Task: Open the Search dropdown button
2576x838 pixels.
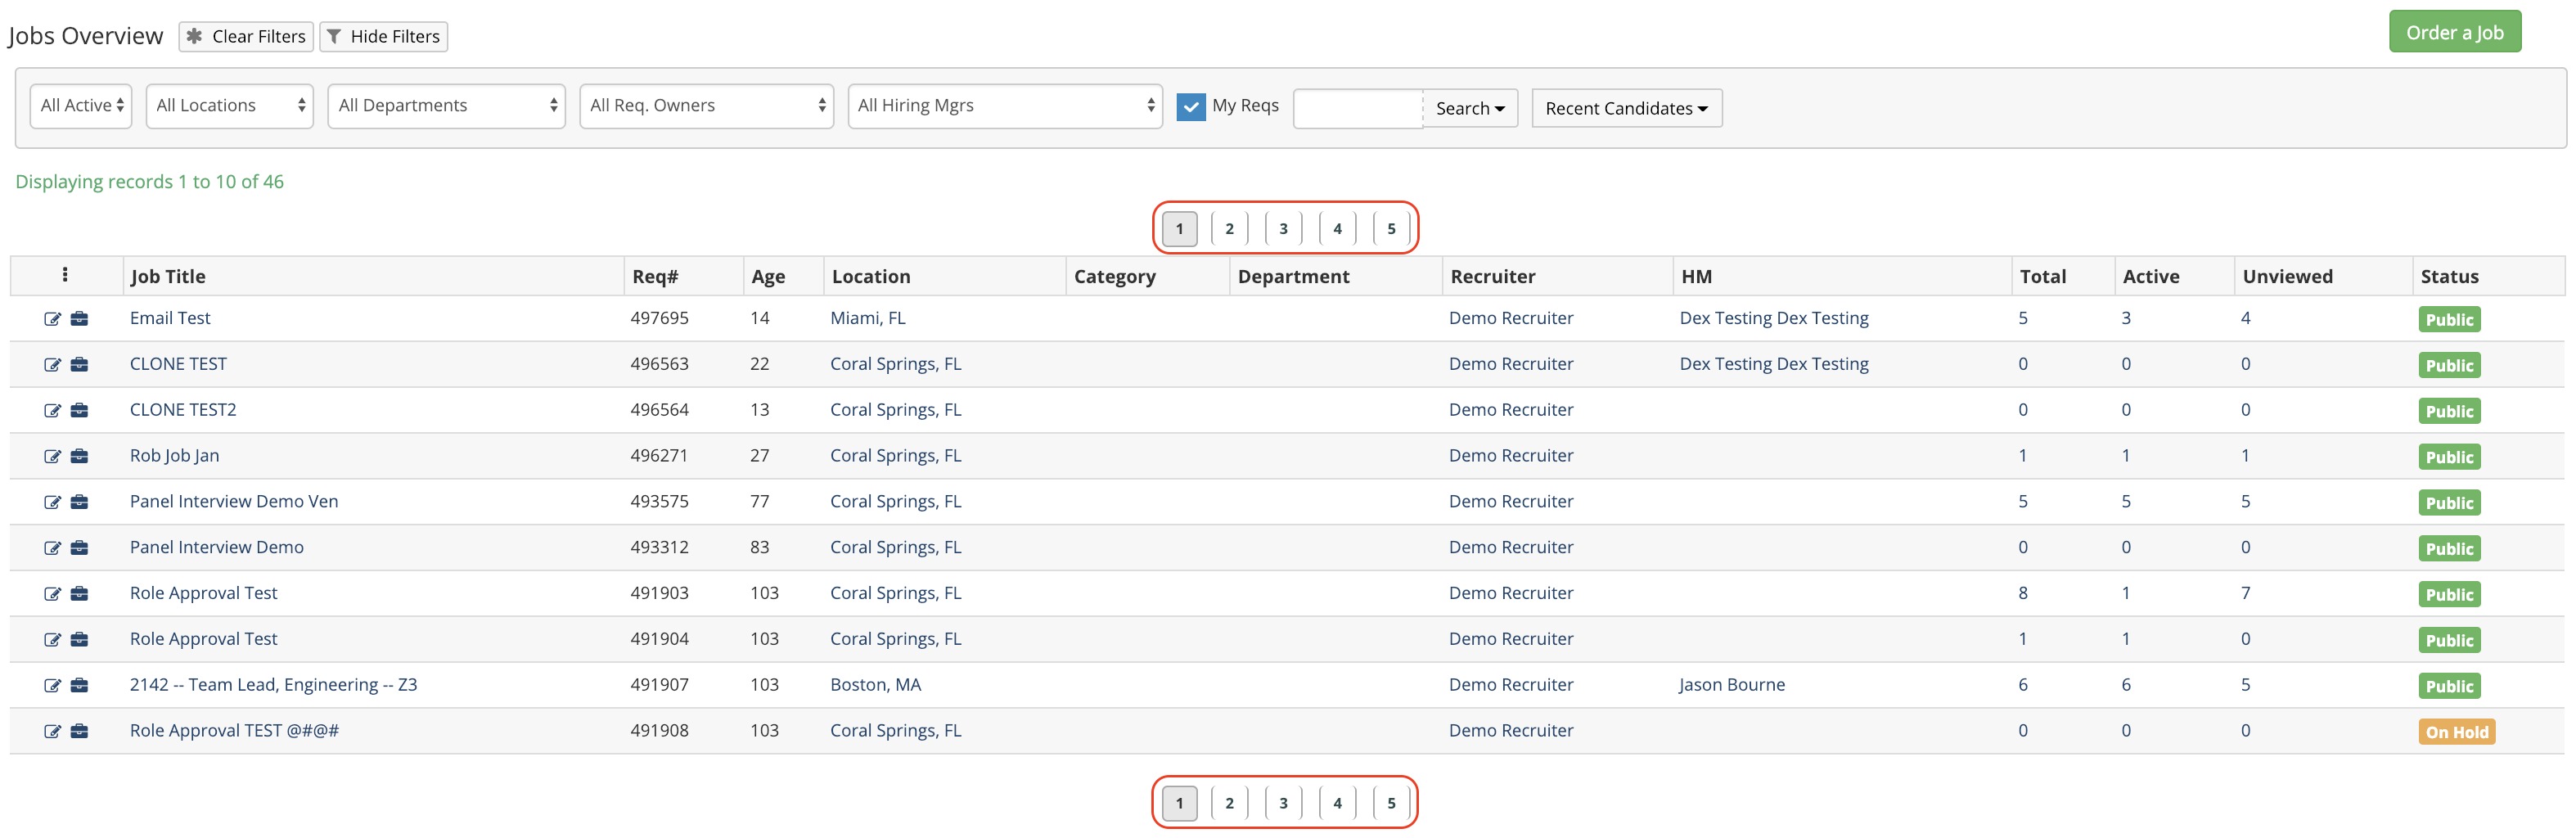Action: 1470,108
